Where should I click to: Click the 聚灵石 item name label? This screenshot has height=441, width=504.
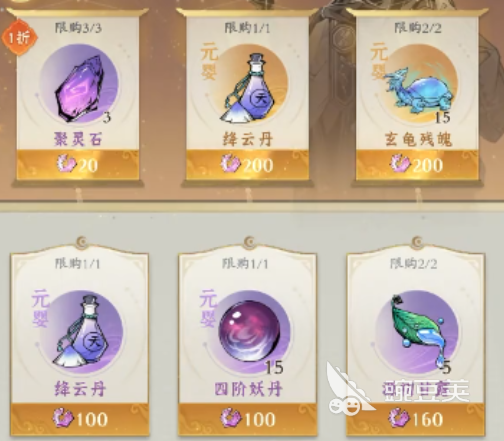[78, 139]
